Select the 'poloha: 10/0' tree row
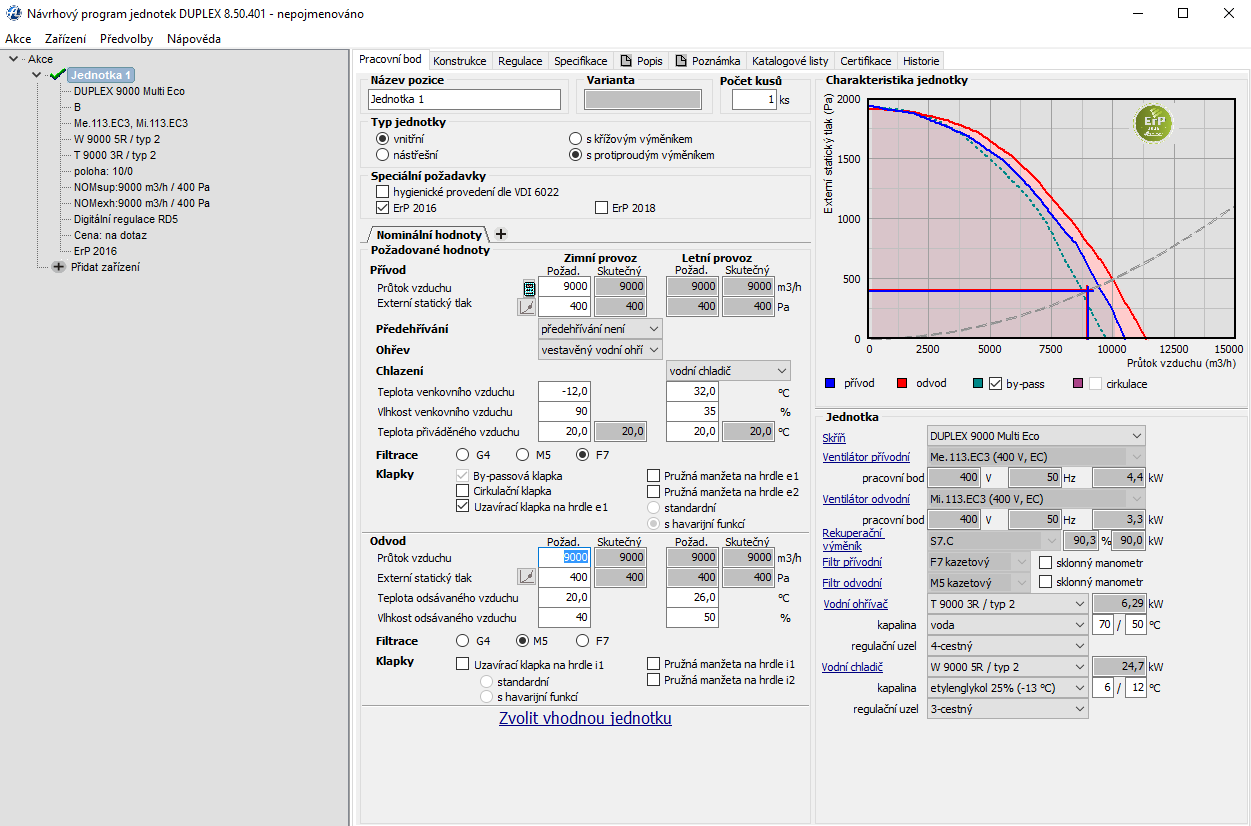1251x826 pixels. click(104, 171)
